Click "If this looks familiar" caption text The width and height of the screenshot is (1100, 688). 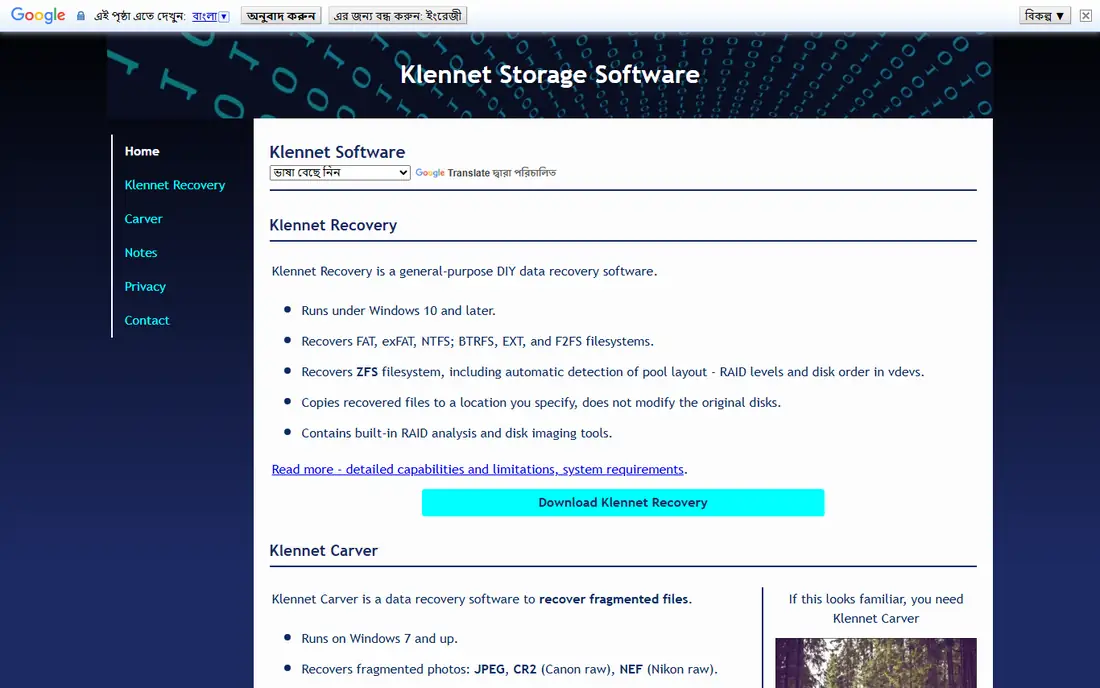(x=876, y=609)
